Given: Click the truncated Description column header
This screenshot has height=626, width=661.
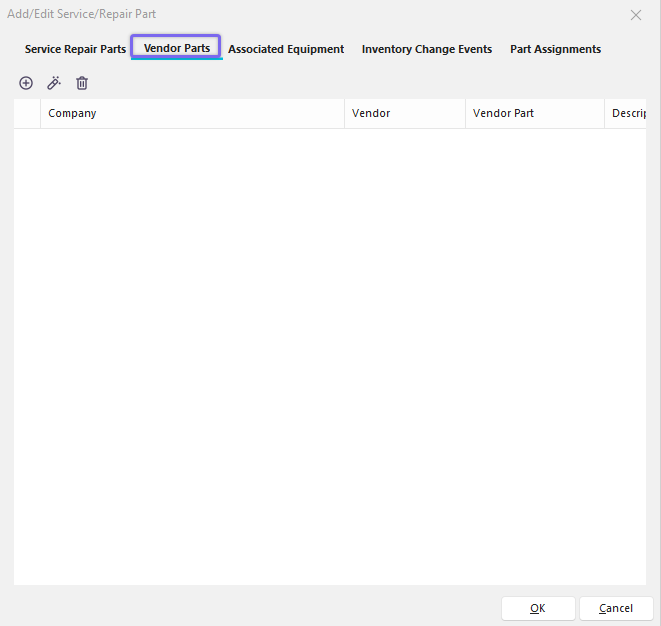Looking at the screenshot, I should click(x=628, y=114).
